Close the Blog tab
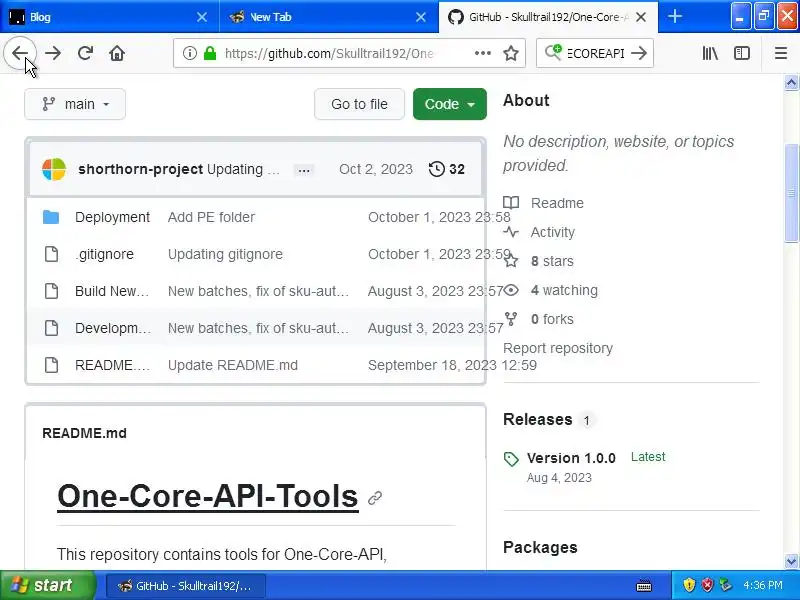800x600 pixels. (x=202, y=17)
